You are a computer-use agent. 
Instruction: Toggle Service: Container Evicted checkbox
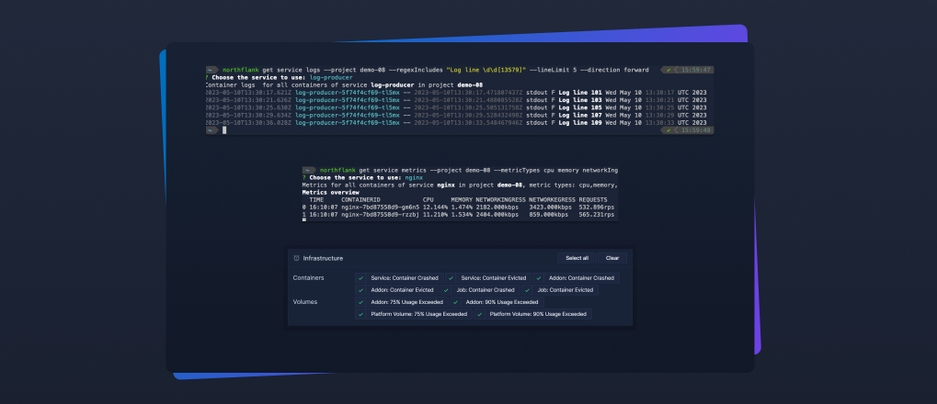point(451,278)
